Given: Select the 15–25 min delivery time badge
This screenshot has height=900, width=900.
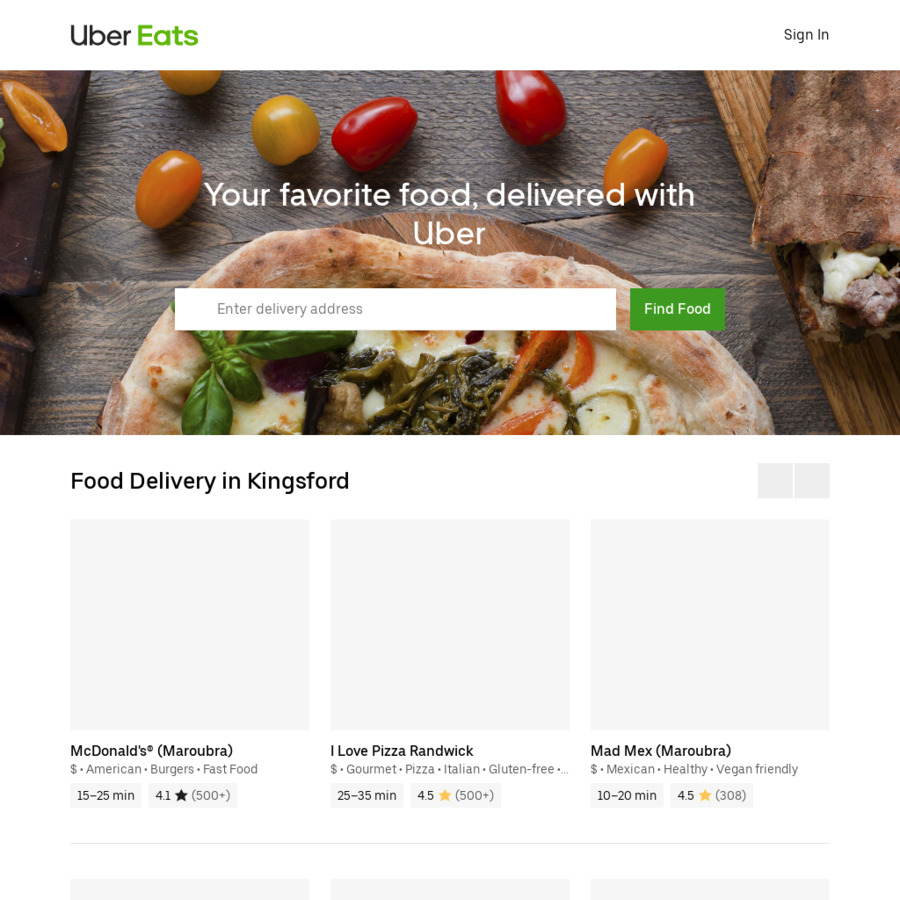Looking at the screenshot, I should (106, 796).
